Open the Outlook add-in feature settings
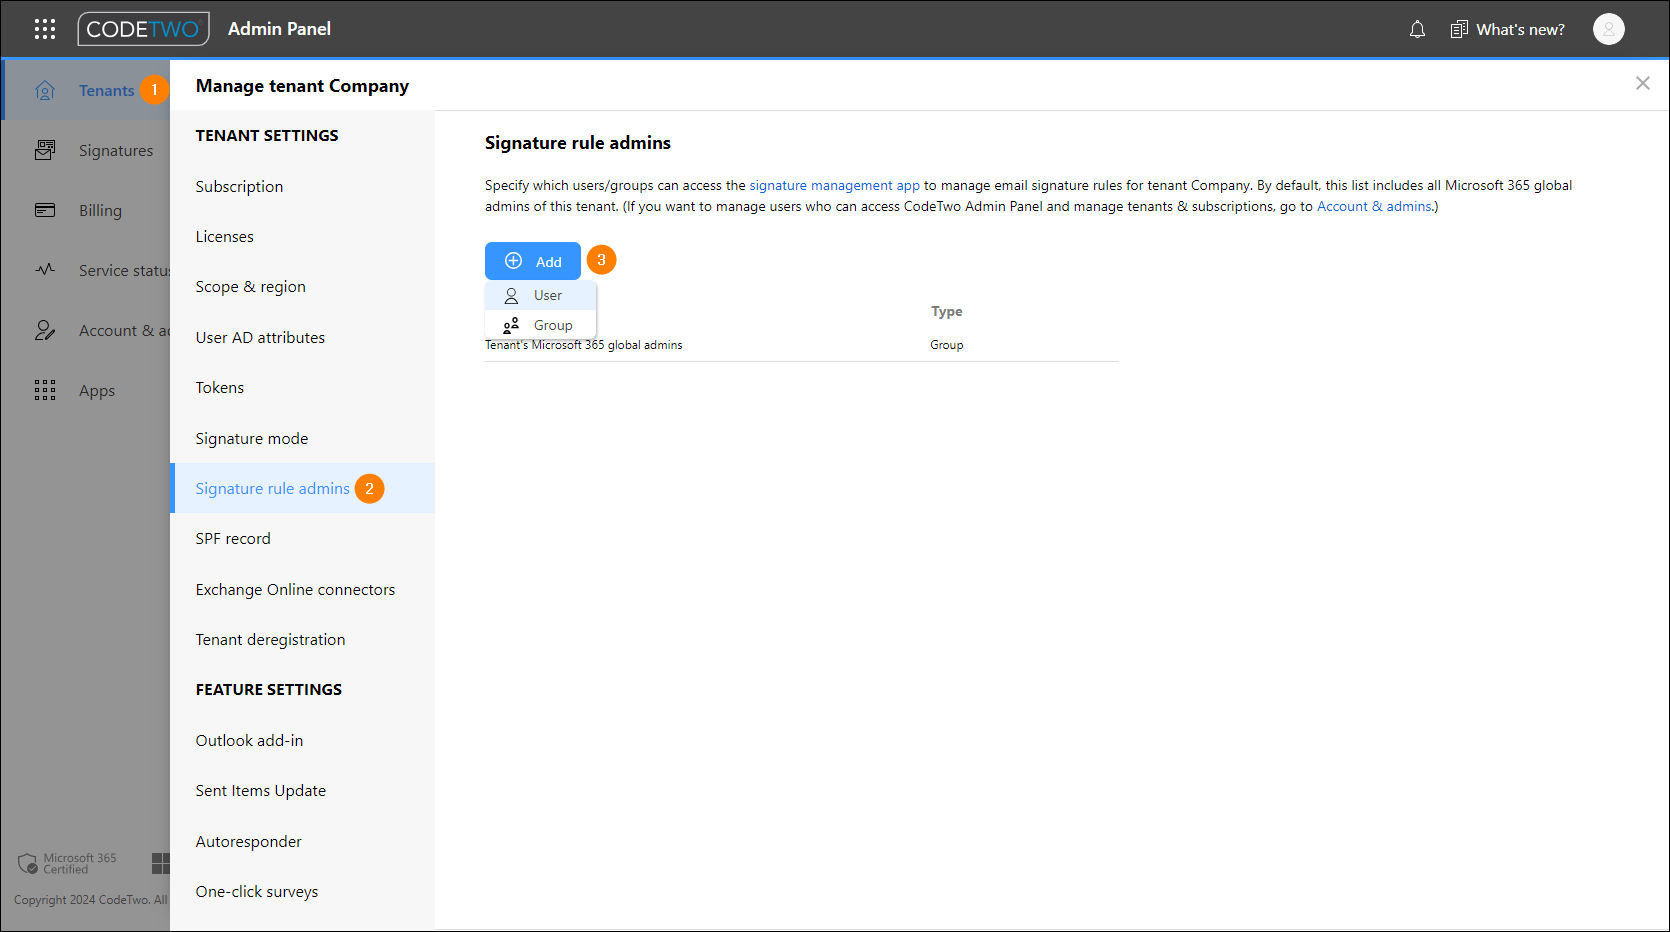The image size is (1670, 932). tap(249, 740)
